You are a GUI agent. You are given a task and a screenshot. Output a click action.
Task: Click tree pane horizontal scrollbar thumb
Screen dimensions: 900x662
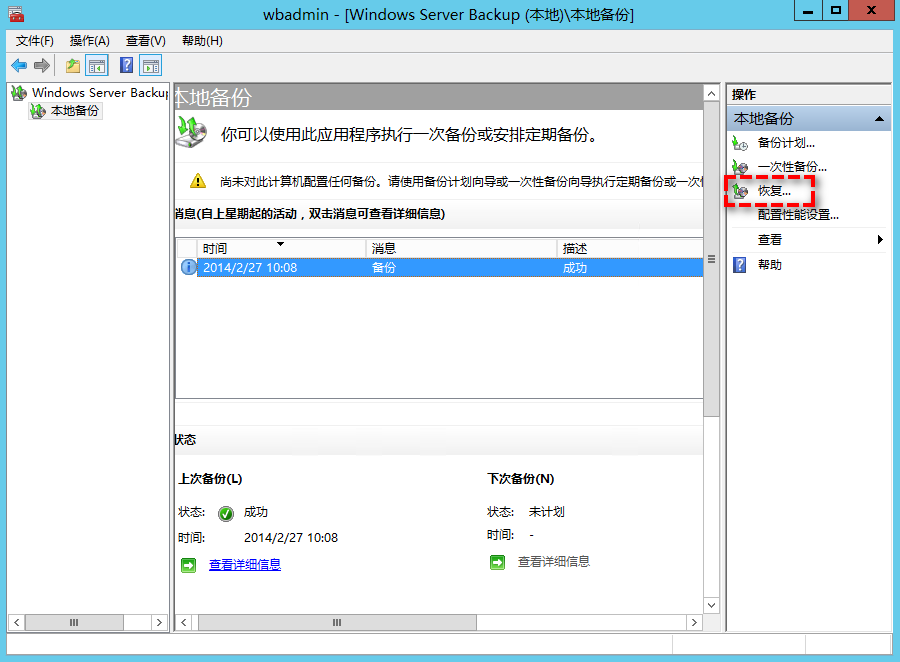74,622
